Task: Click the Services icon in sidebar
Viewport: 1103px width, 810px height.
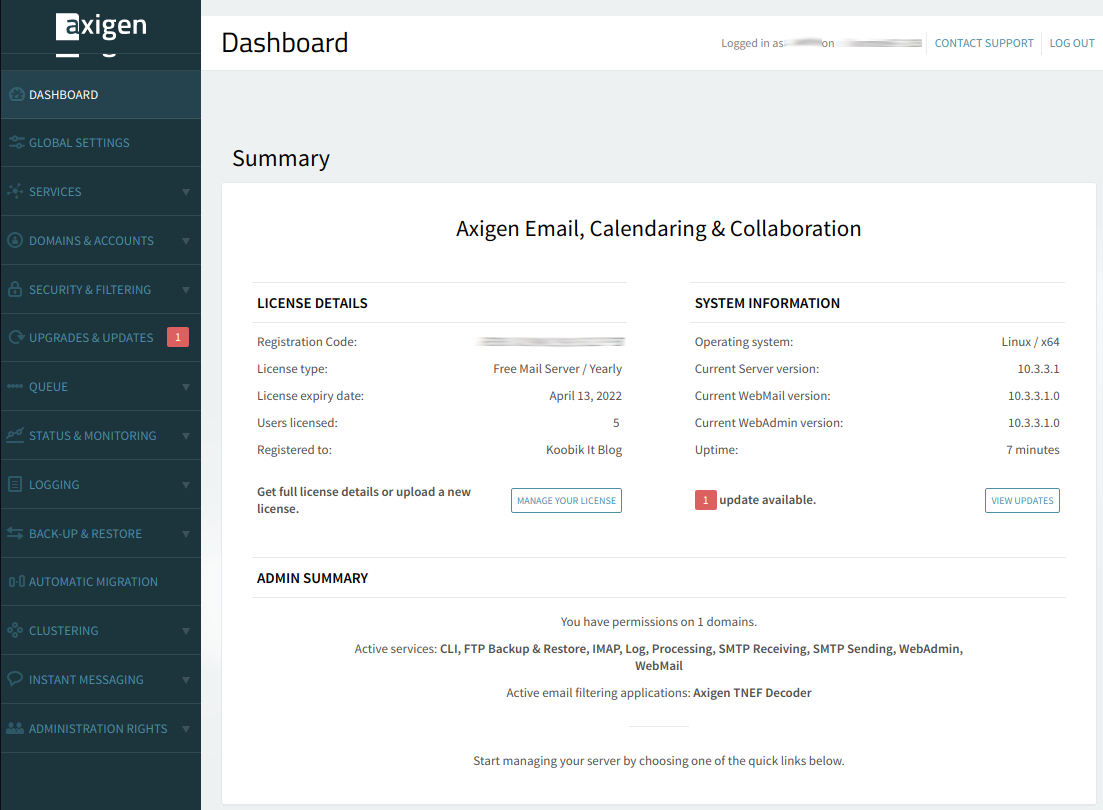Action: 15,191
